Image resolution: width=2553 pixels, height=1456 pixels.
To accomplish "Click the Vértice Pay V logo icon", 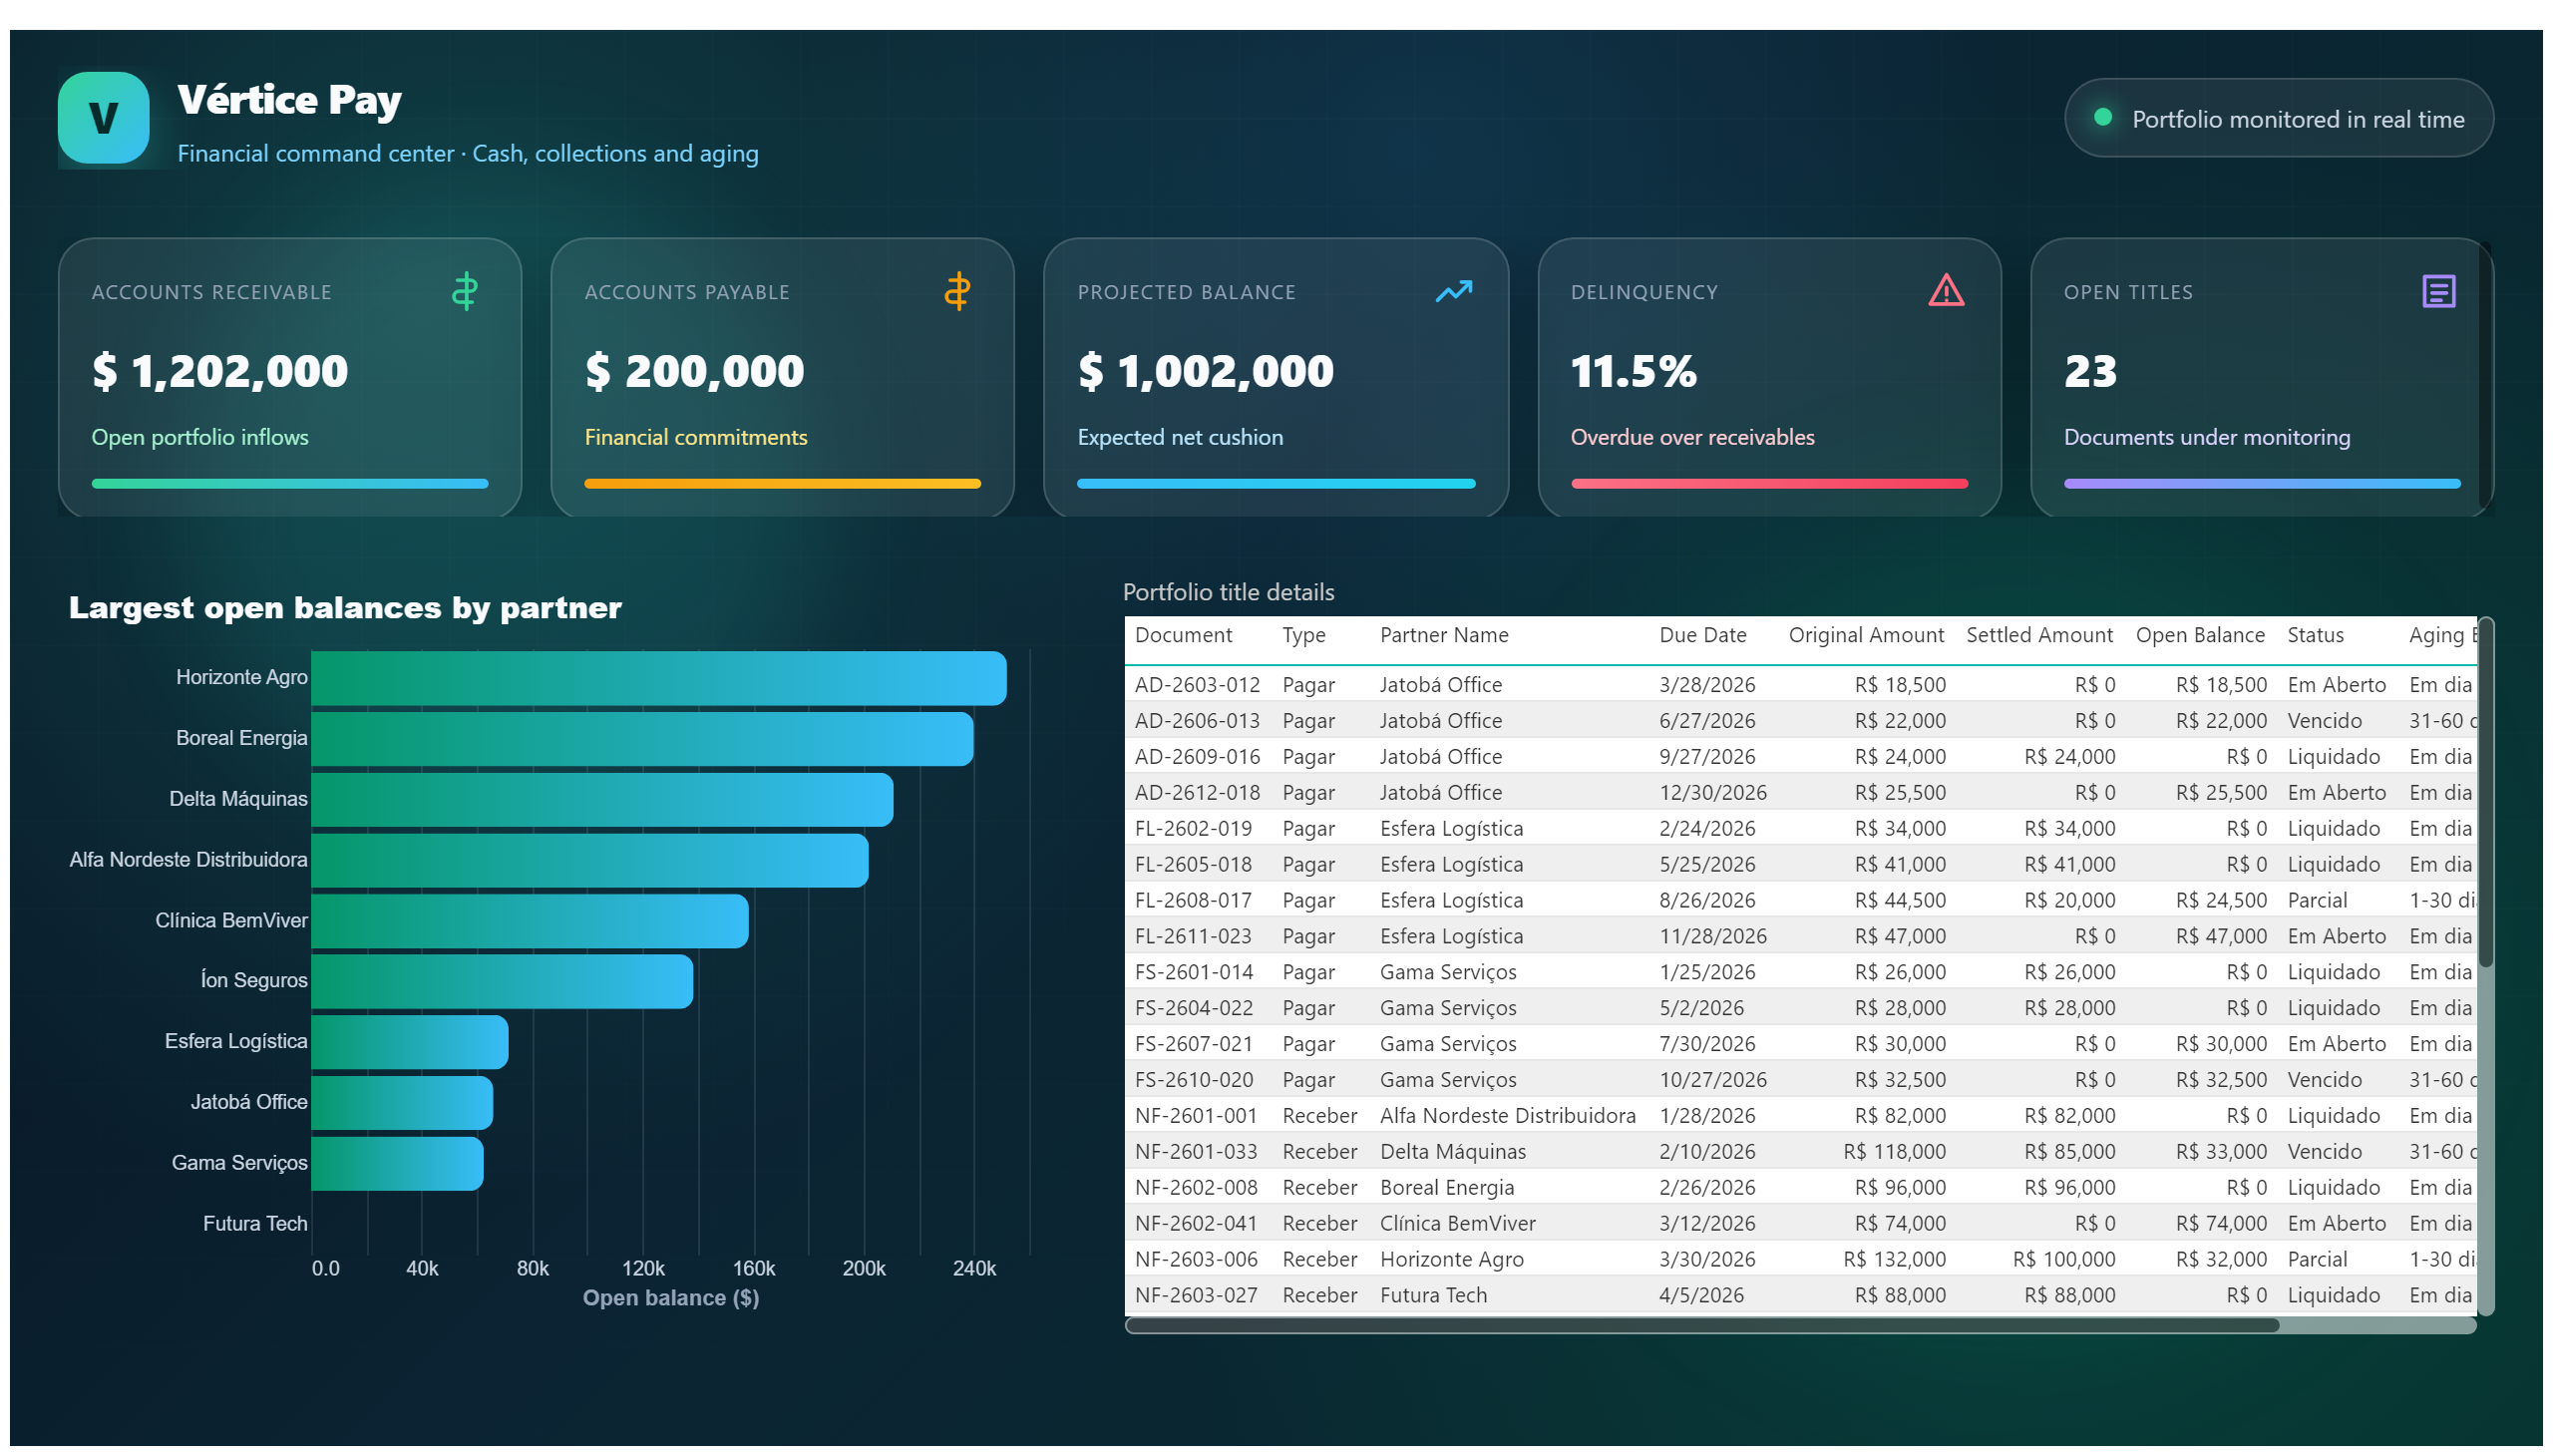I will [x=103, y=118].
